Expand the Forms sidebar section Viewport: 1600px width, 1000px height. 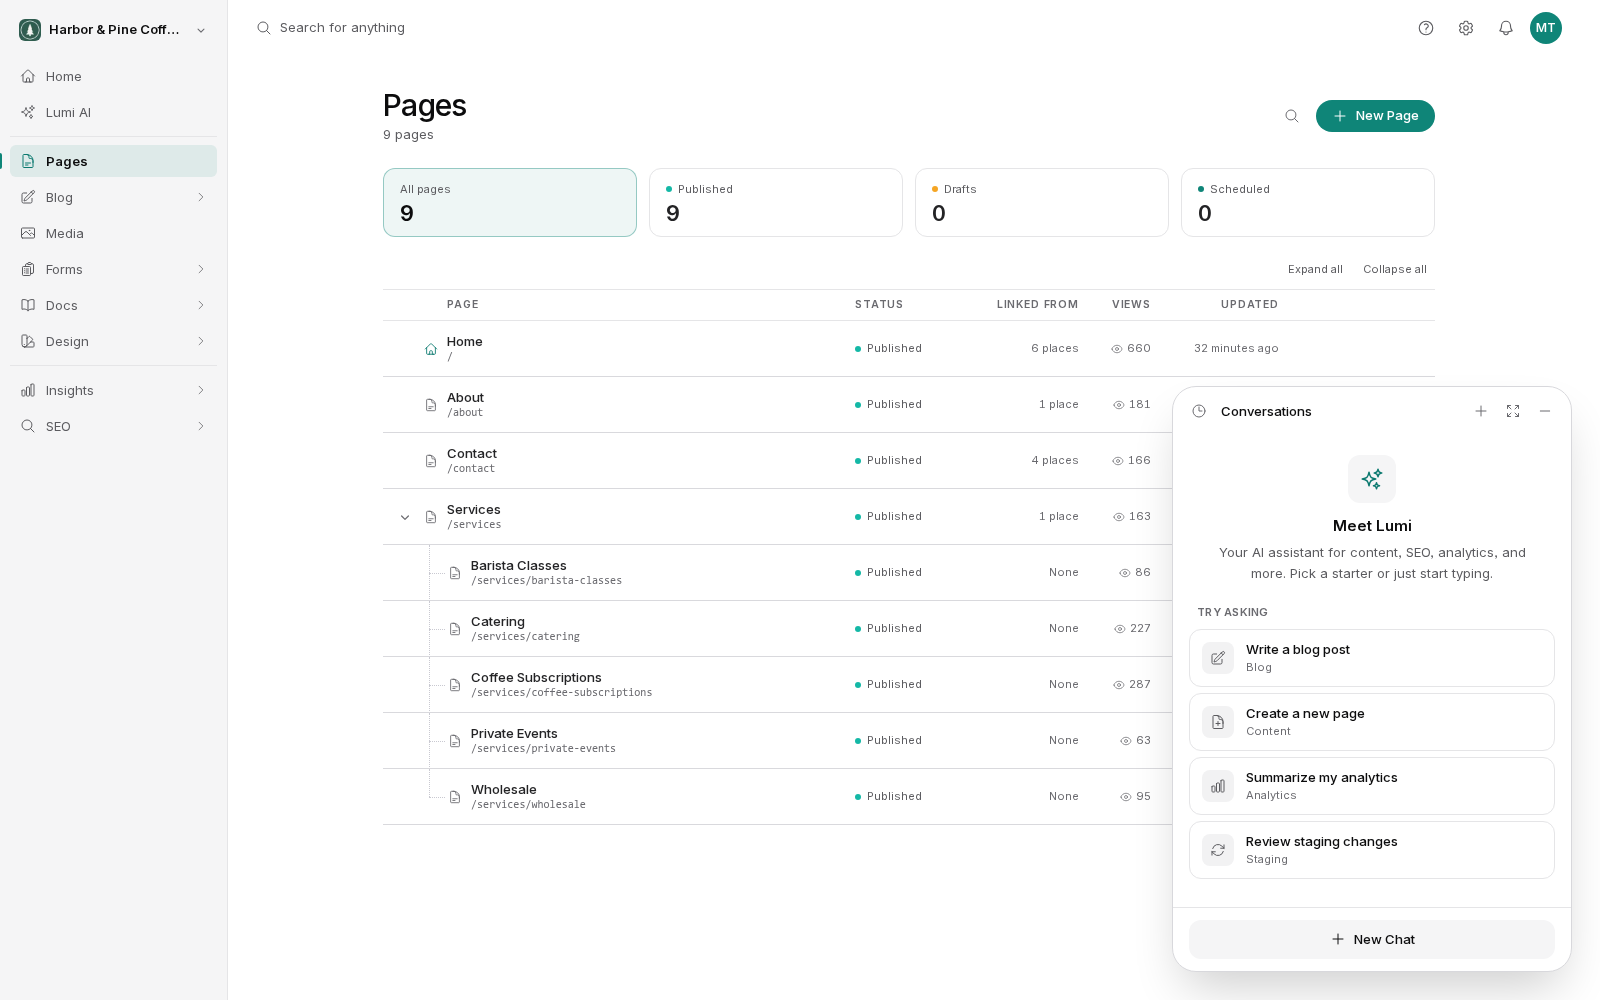[x=201, y=269]
